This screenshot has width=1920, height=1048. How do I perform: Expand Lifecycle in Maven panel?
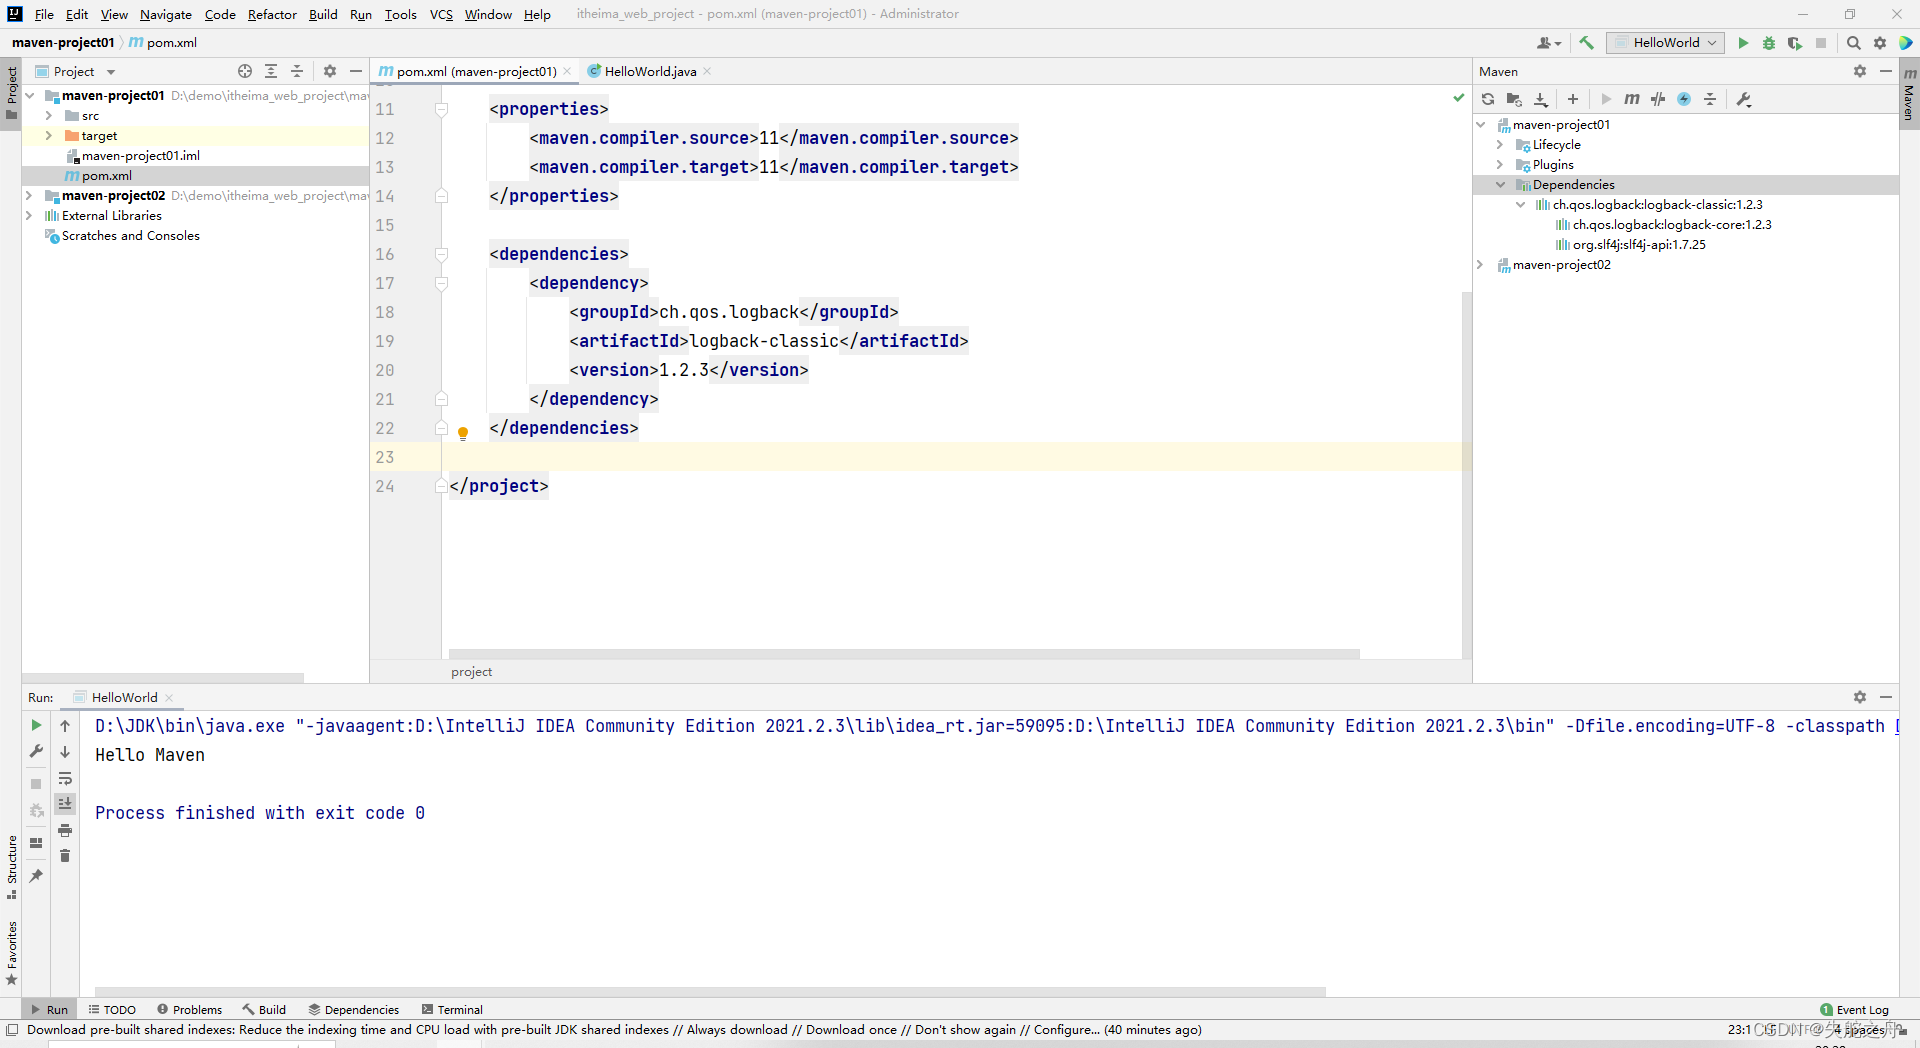pos(1500,145)
